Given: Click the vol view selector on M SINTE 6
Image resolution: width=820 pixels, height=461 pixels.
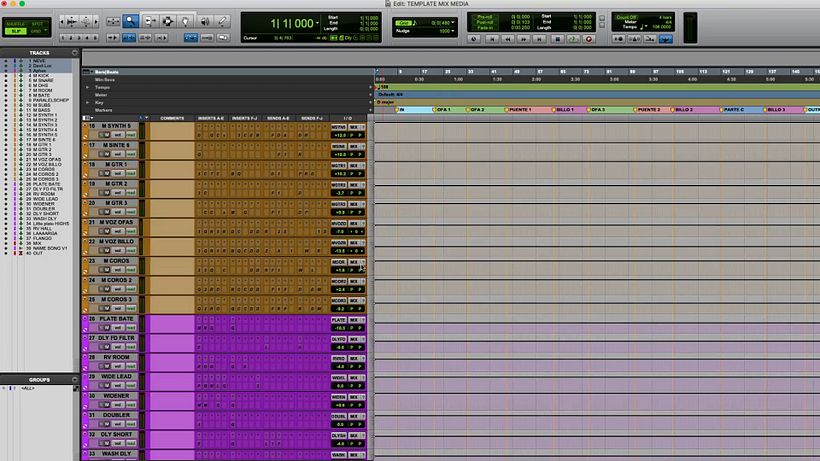Looking at the screenshot, I should click(118, 154).
